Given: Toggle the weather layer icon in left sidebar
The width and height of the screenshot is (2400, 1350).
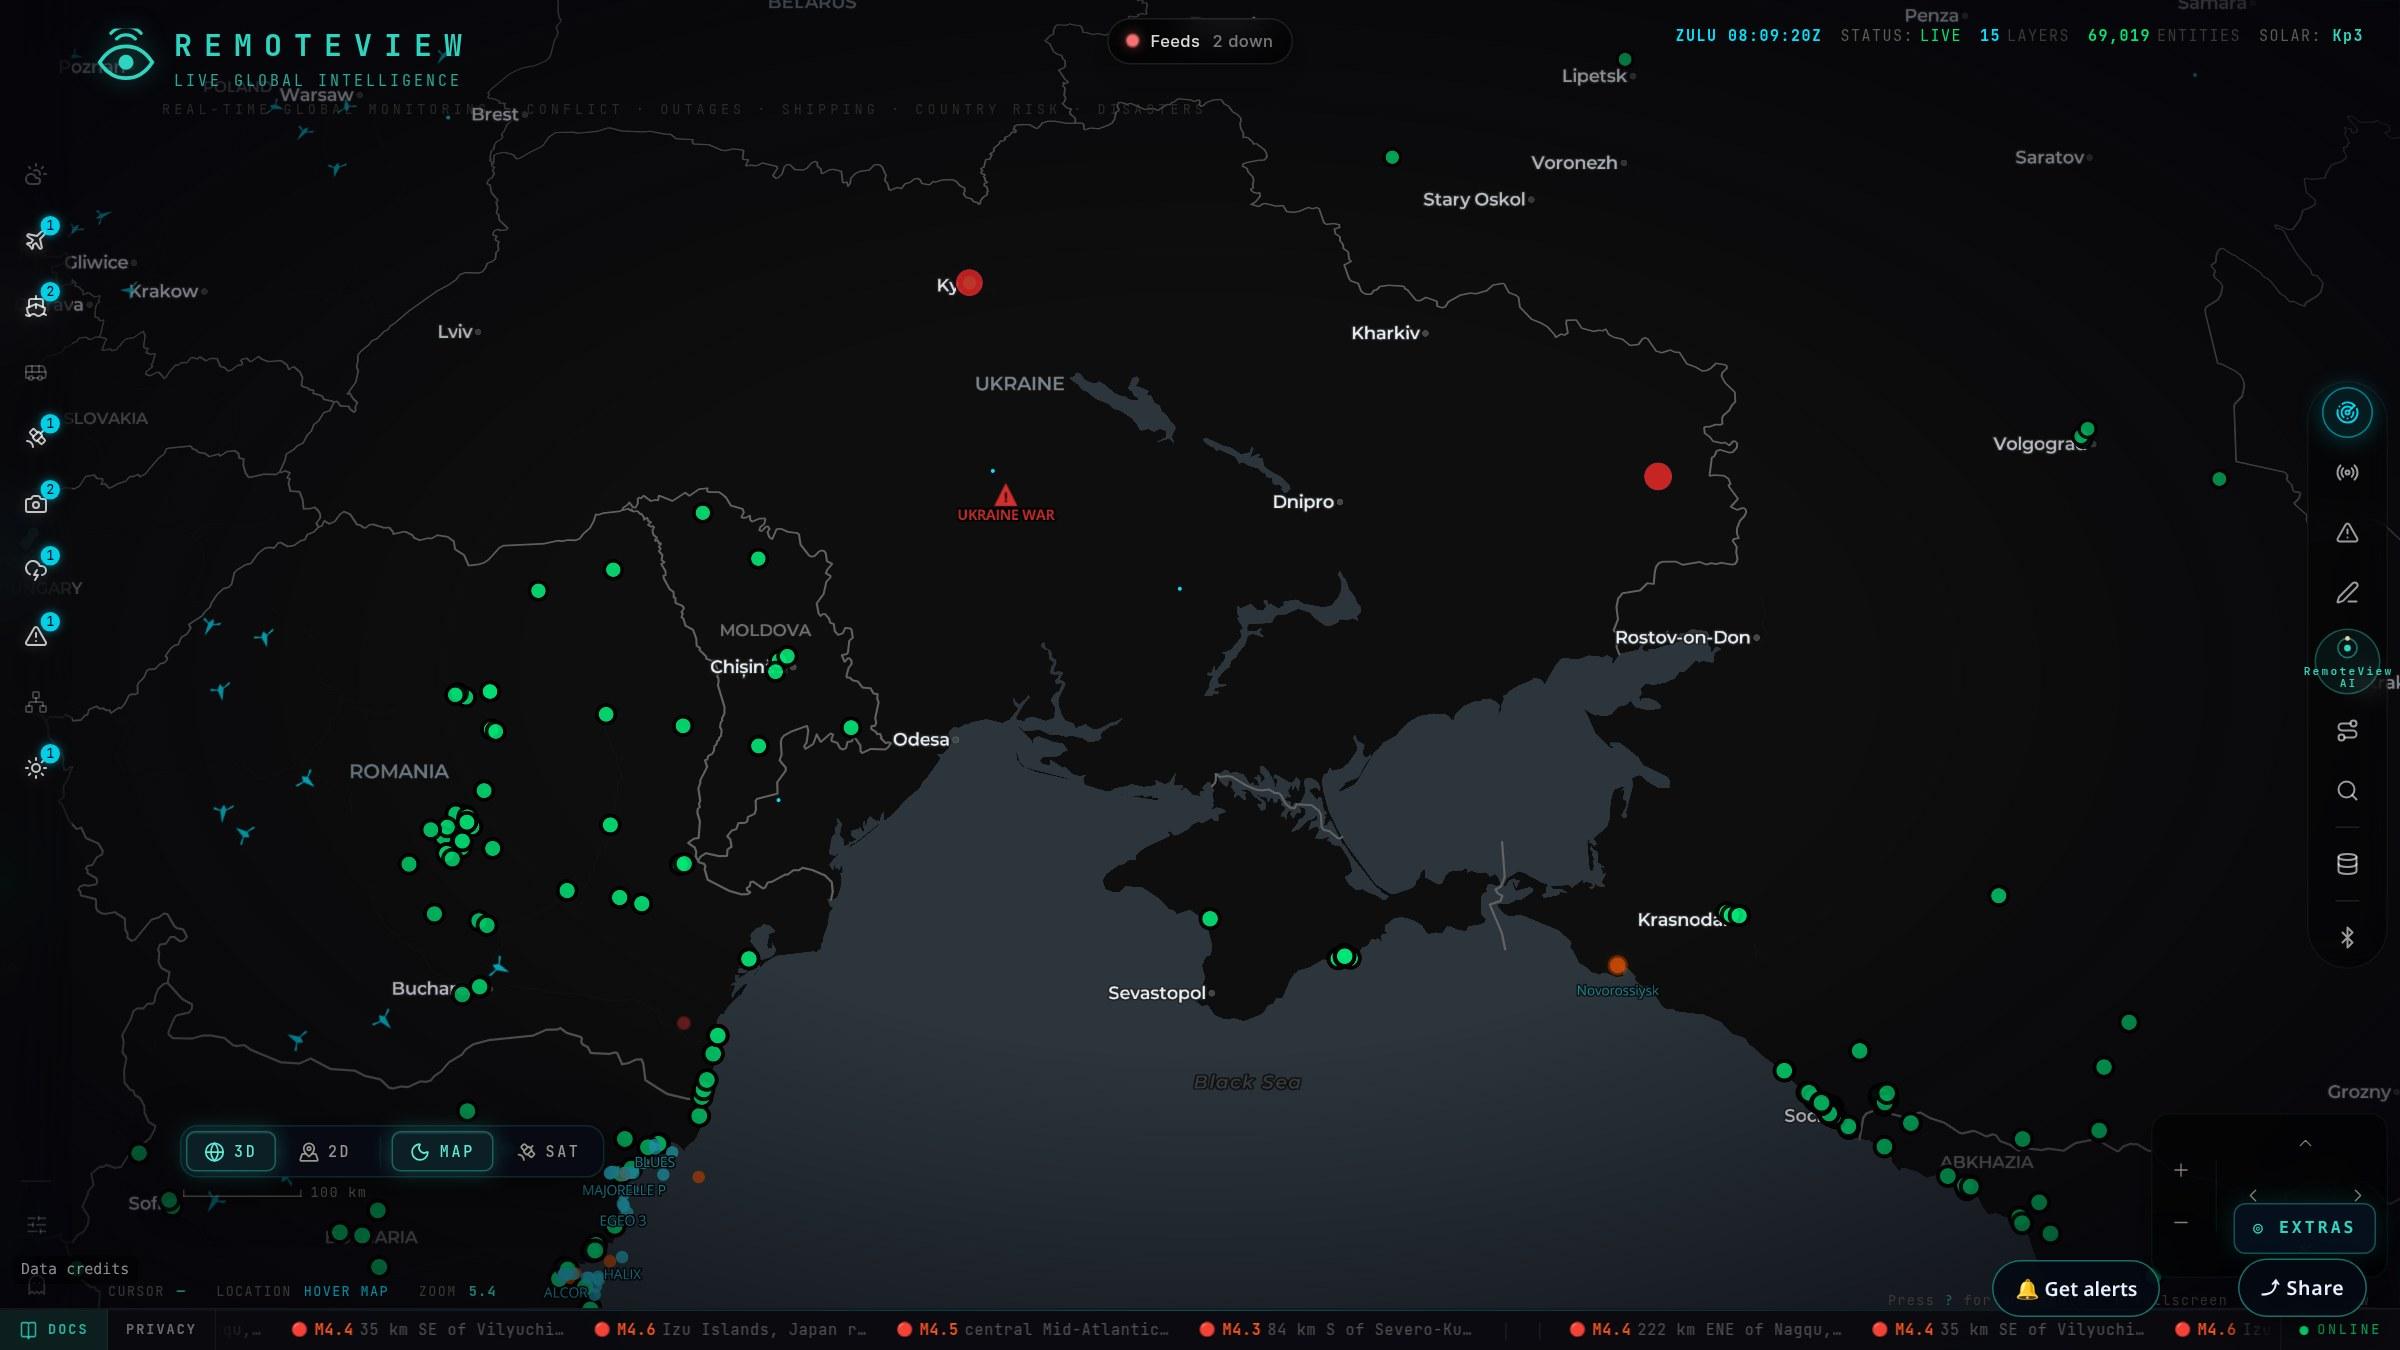Looking at the screenshot, I should click(x=36, y=175).
